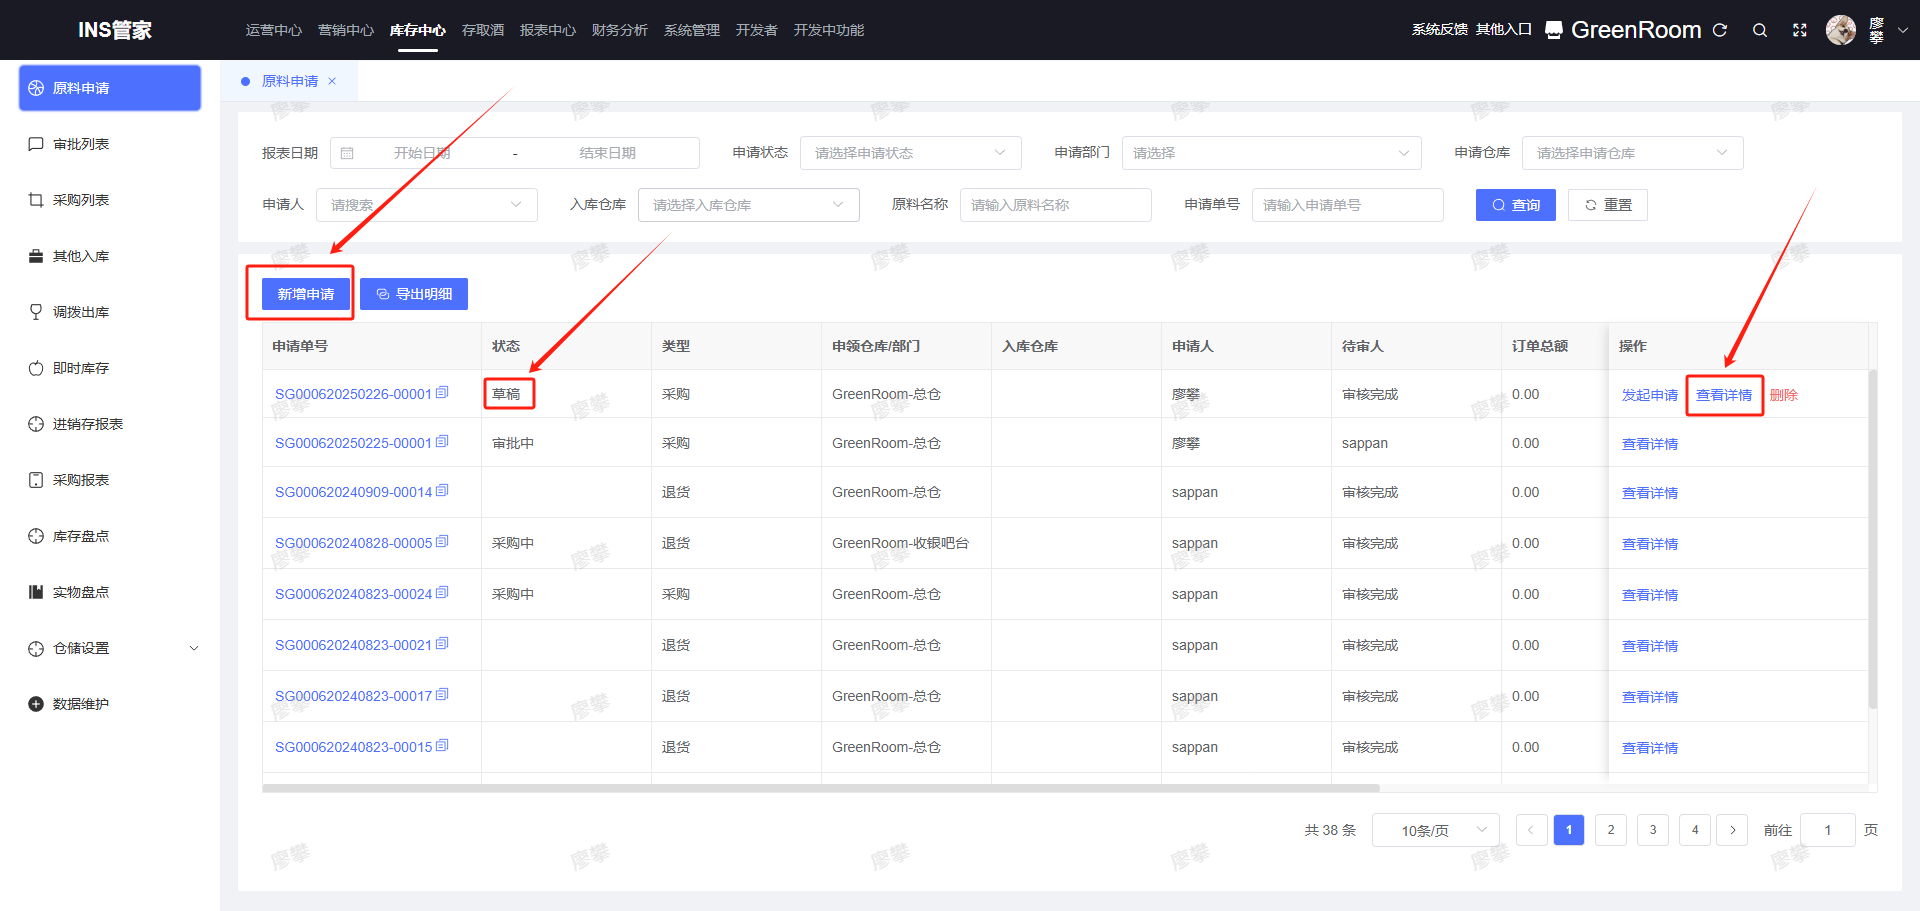This screenshot has width=1920, height=911.
Task: Select 原料申请 in the sidebar
Action: [110, 88]
